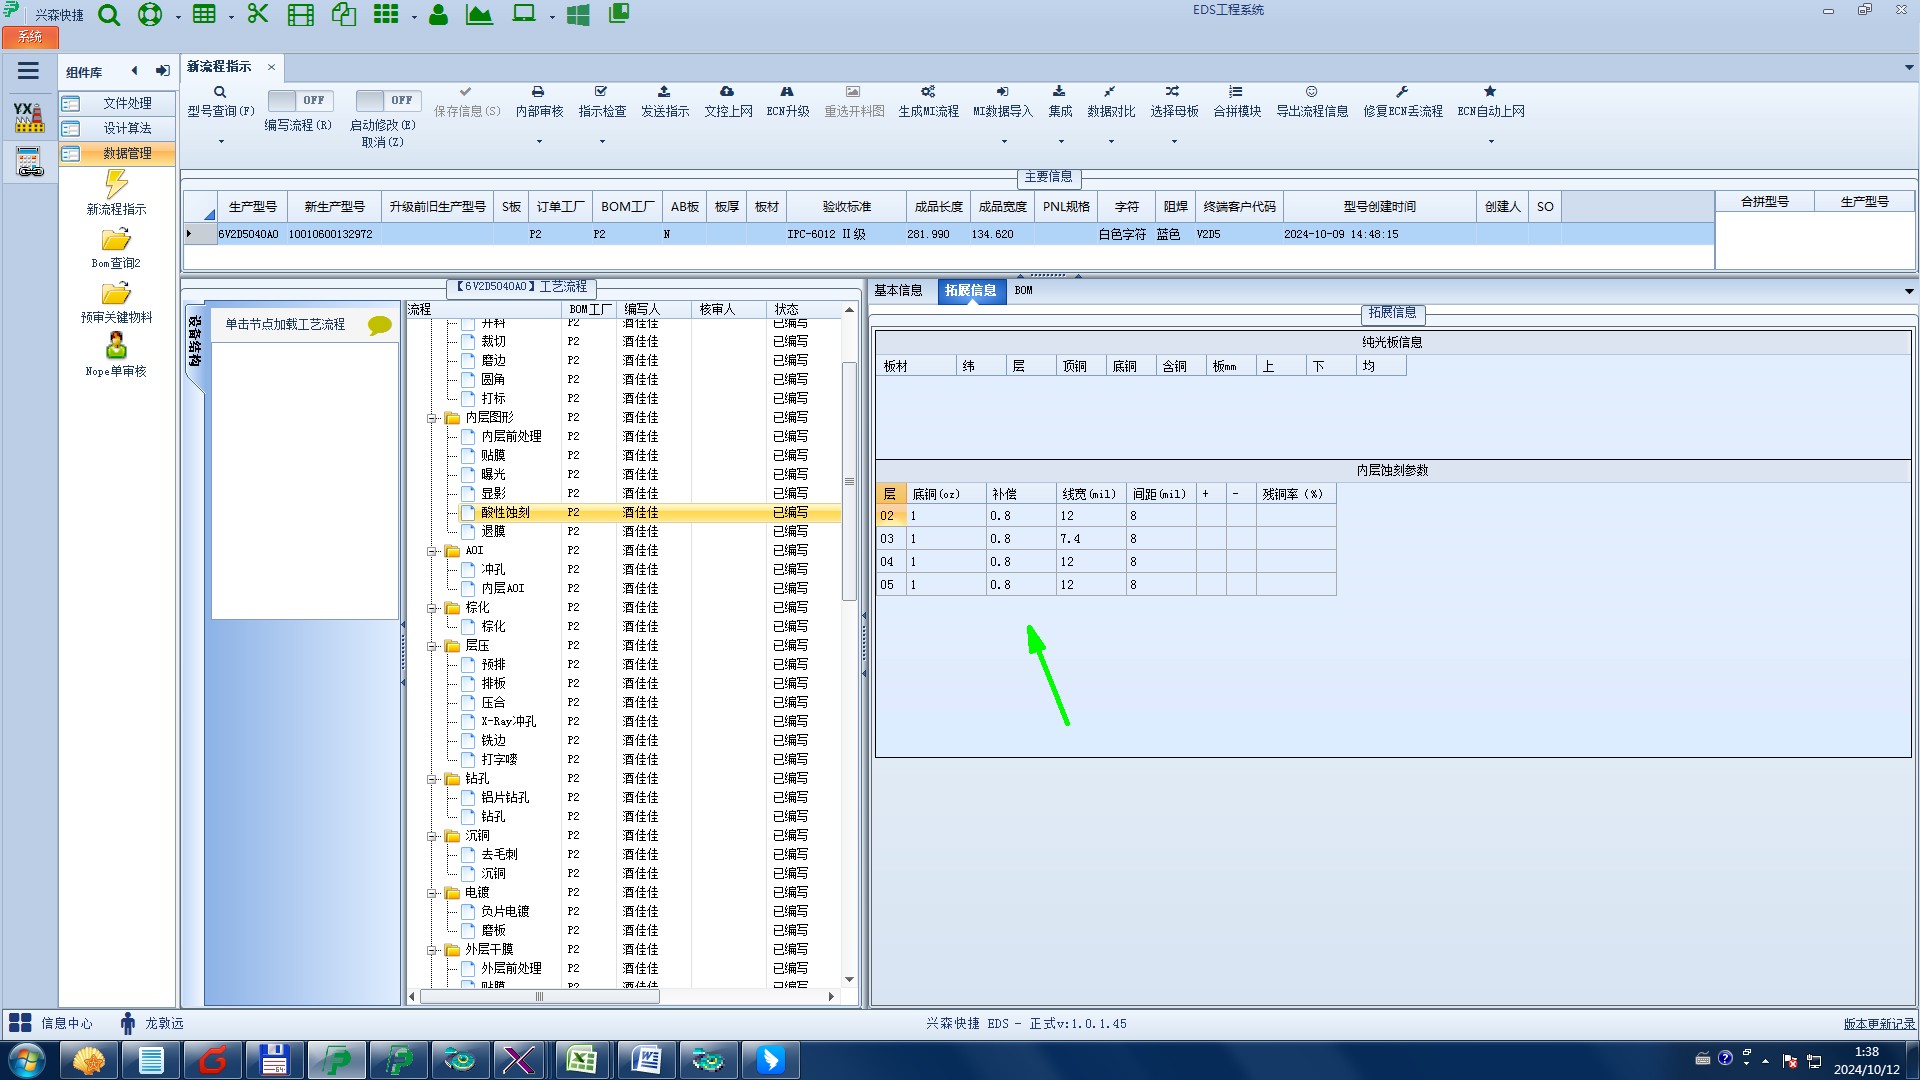The image size is (1920, 1080).
Task: Open the dropdown arrow under 集成
Action: click(x=1060, y=141)
